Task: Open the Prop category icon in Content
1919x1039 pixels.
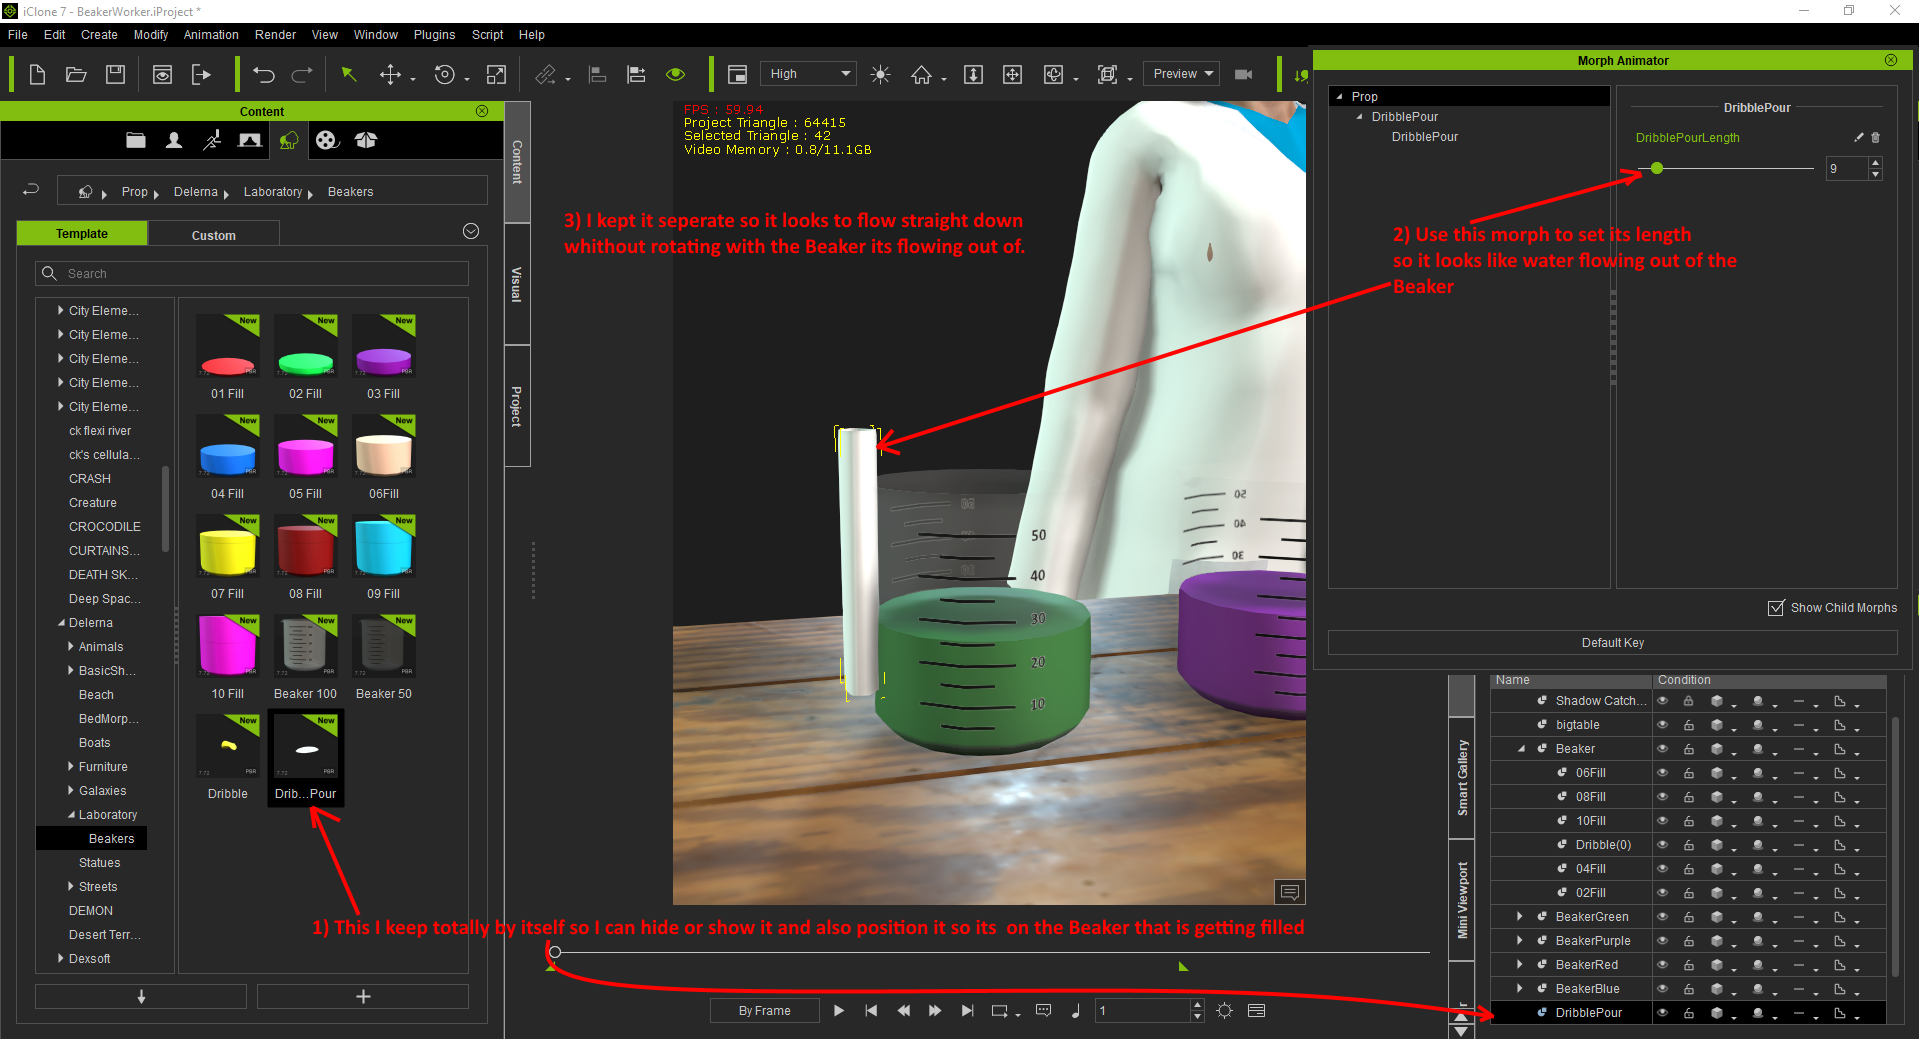Action: coord(289,140)
